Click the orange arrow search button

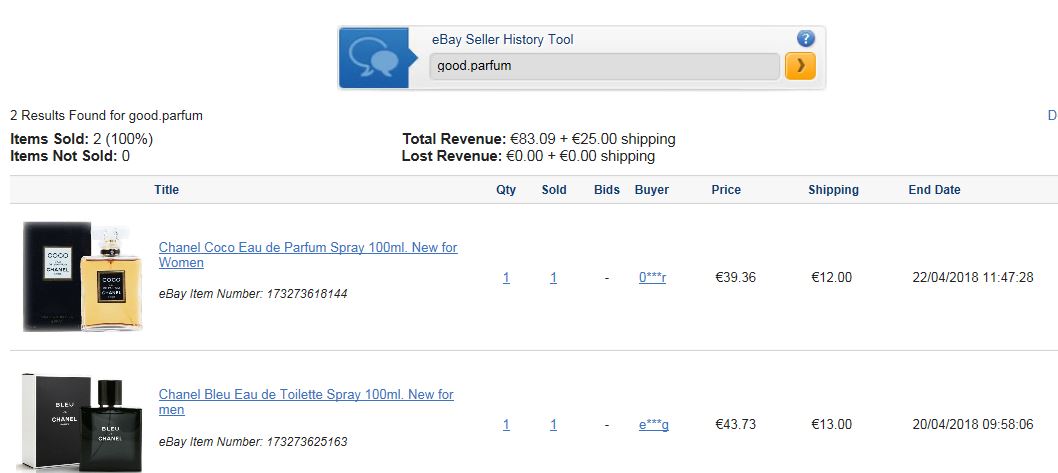(800, 66)
